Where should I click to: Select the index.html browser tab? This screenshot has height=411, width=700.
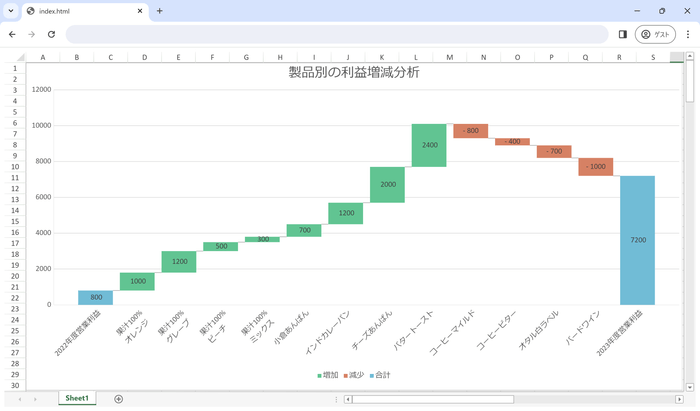pyautogui.click(x=80, y=11)
